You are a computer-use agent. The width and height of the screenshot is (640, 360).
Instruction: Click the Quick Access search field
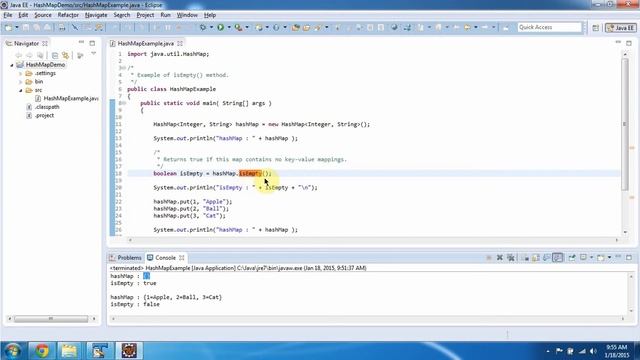(x=549, y=27)
